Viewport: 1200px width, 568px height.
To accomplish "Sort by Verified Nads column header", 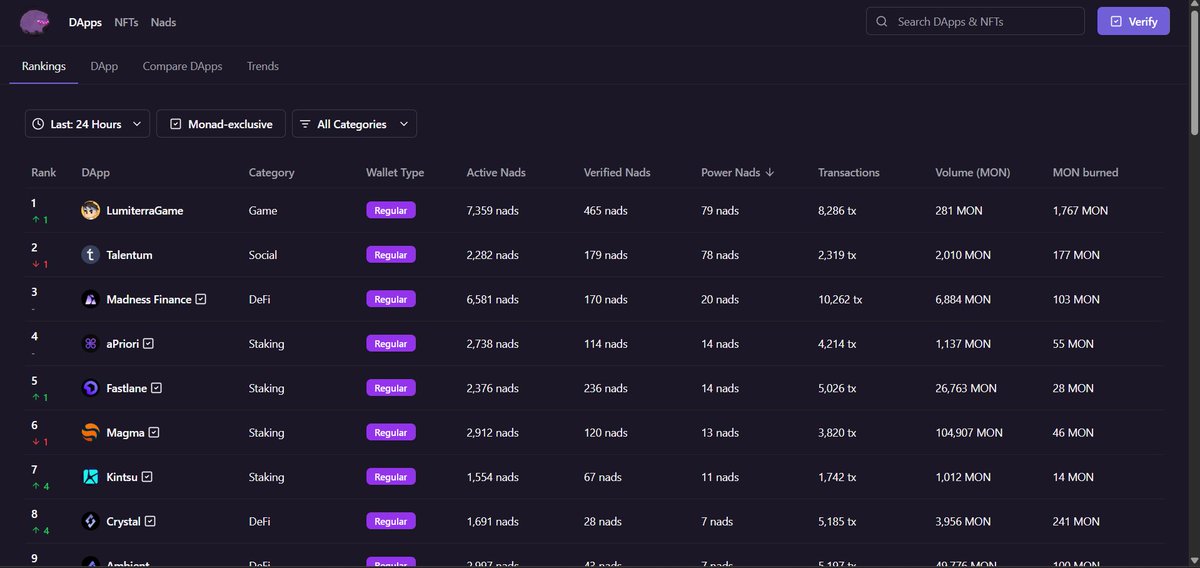I will tap(617, 172).
